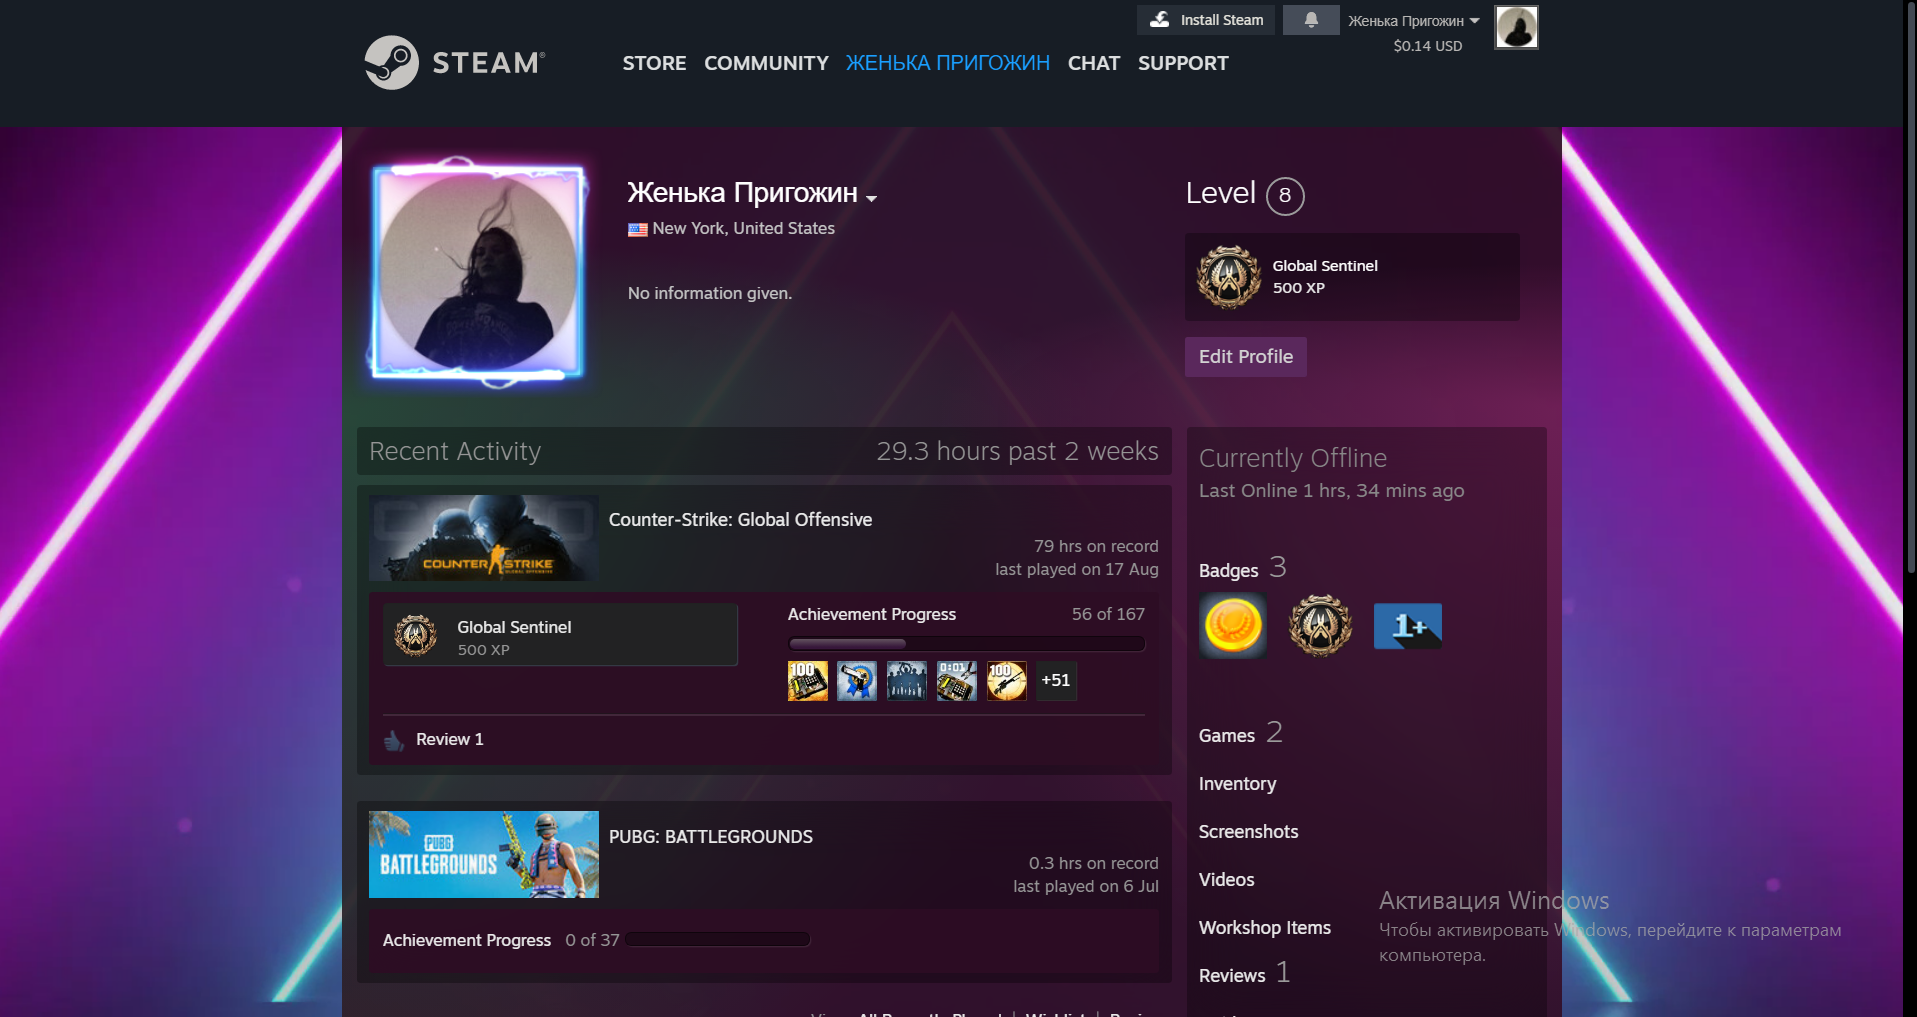Viewport: 1917px width, 1017px height.
Task: Click the small avatar in top header
Action: click(1516, 27)
